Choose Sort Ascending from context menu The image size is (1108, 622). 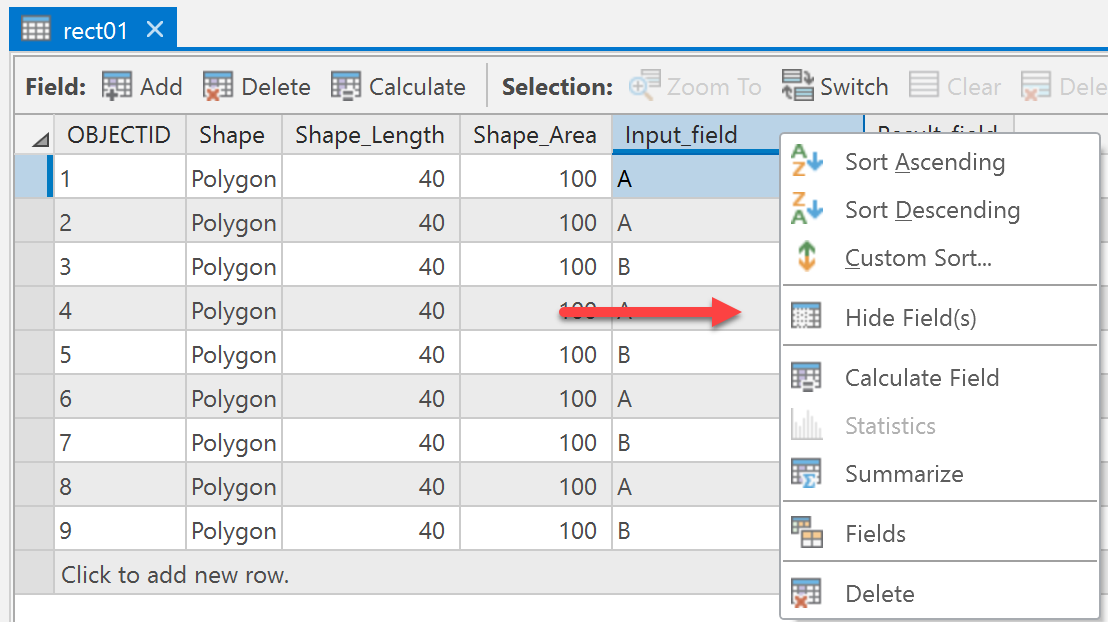924,162
